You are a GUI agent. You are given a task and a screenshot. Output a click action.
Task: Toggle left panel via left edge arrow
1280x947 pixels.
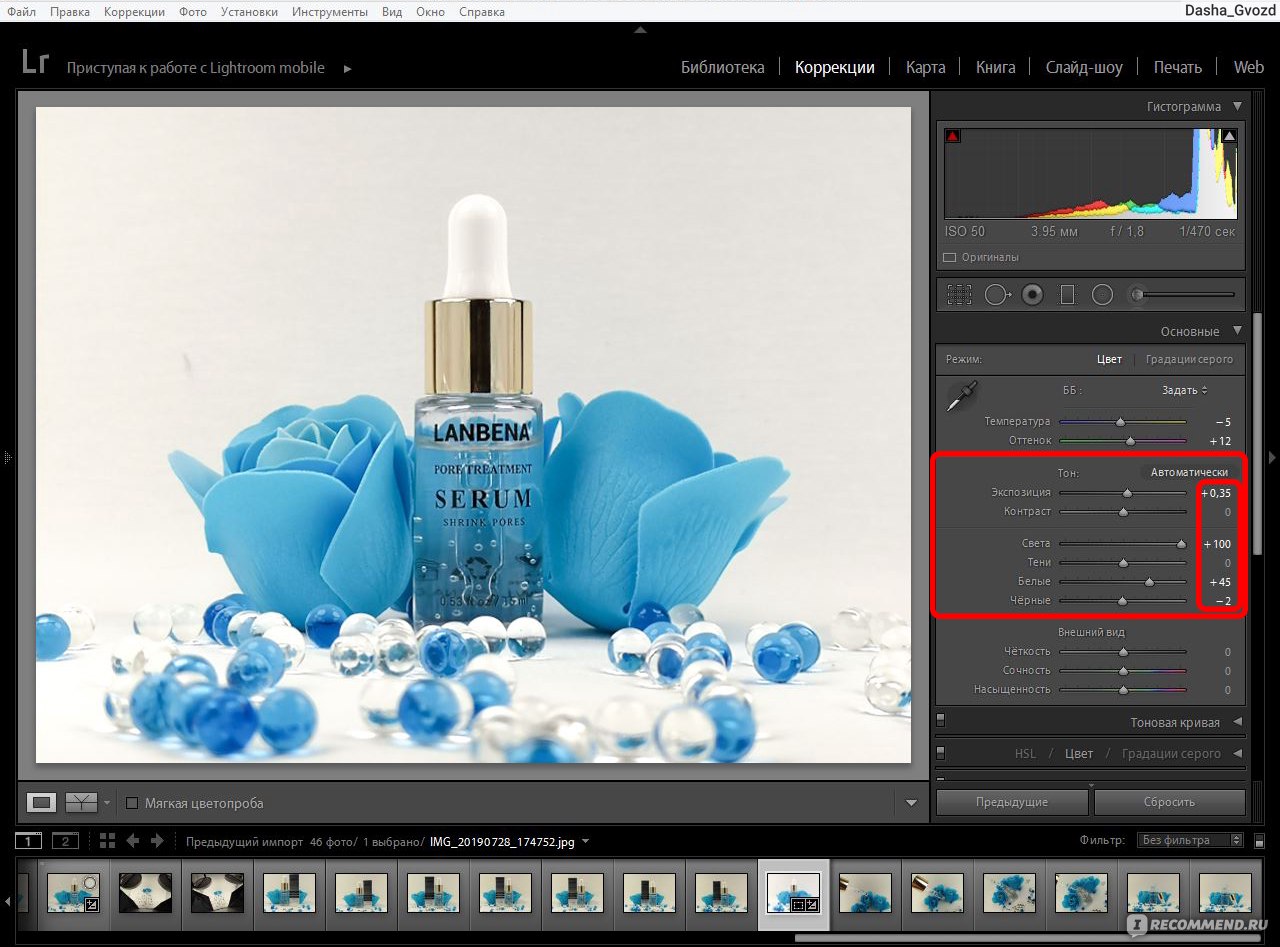click(x=7, y=457)
